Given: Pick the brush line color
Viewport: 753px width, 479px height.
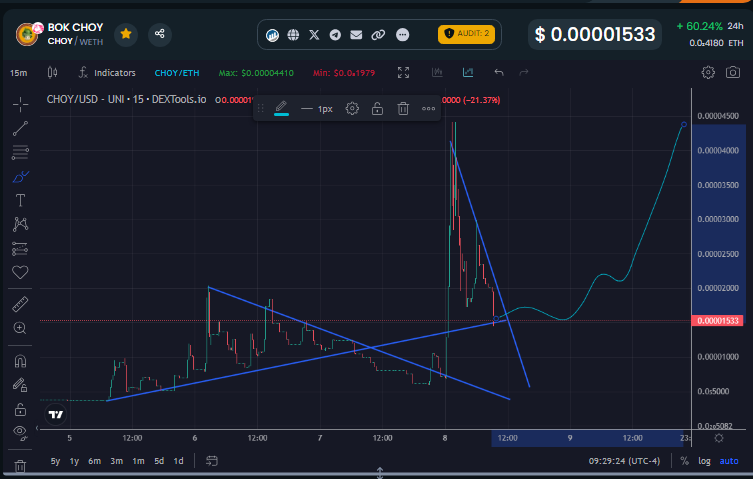Looking at the screenshot, I should (281, 108).
